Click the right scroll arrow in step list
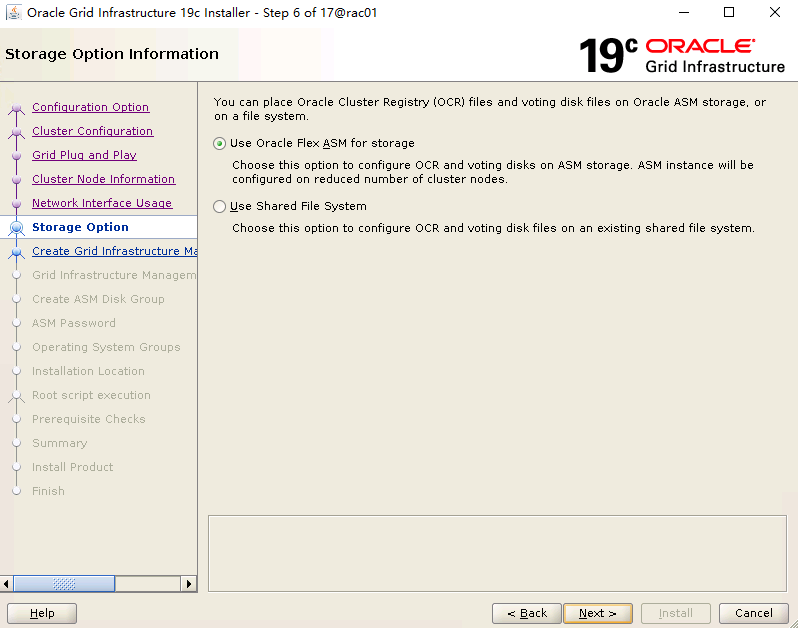The height and width of the screenshot is (628, 798). [189, 584]
